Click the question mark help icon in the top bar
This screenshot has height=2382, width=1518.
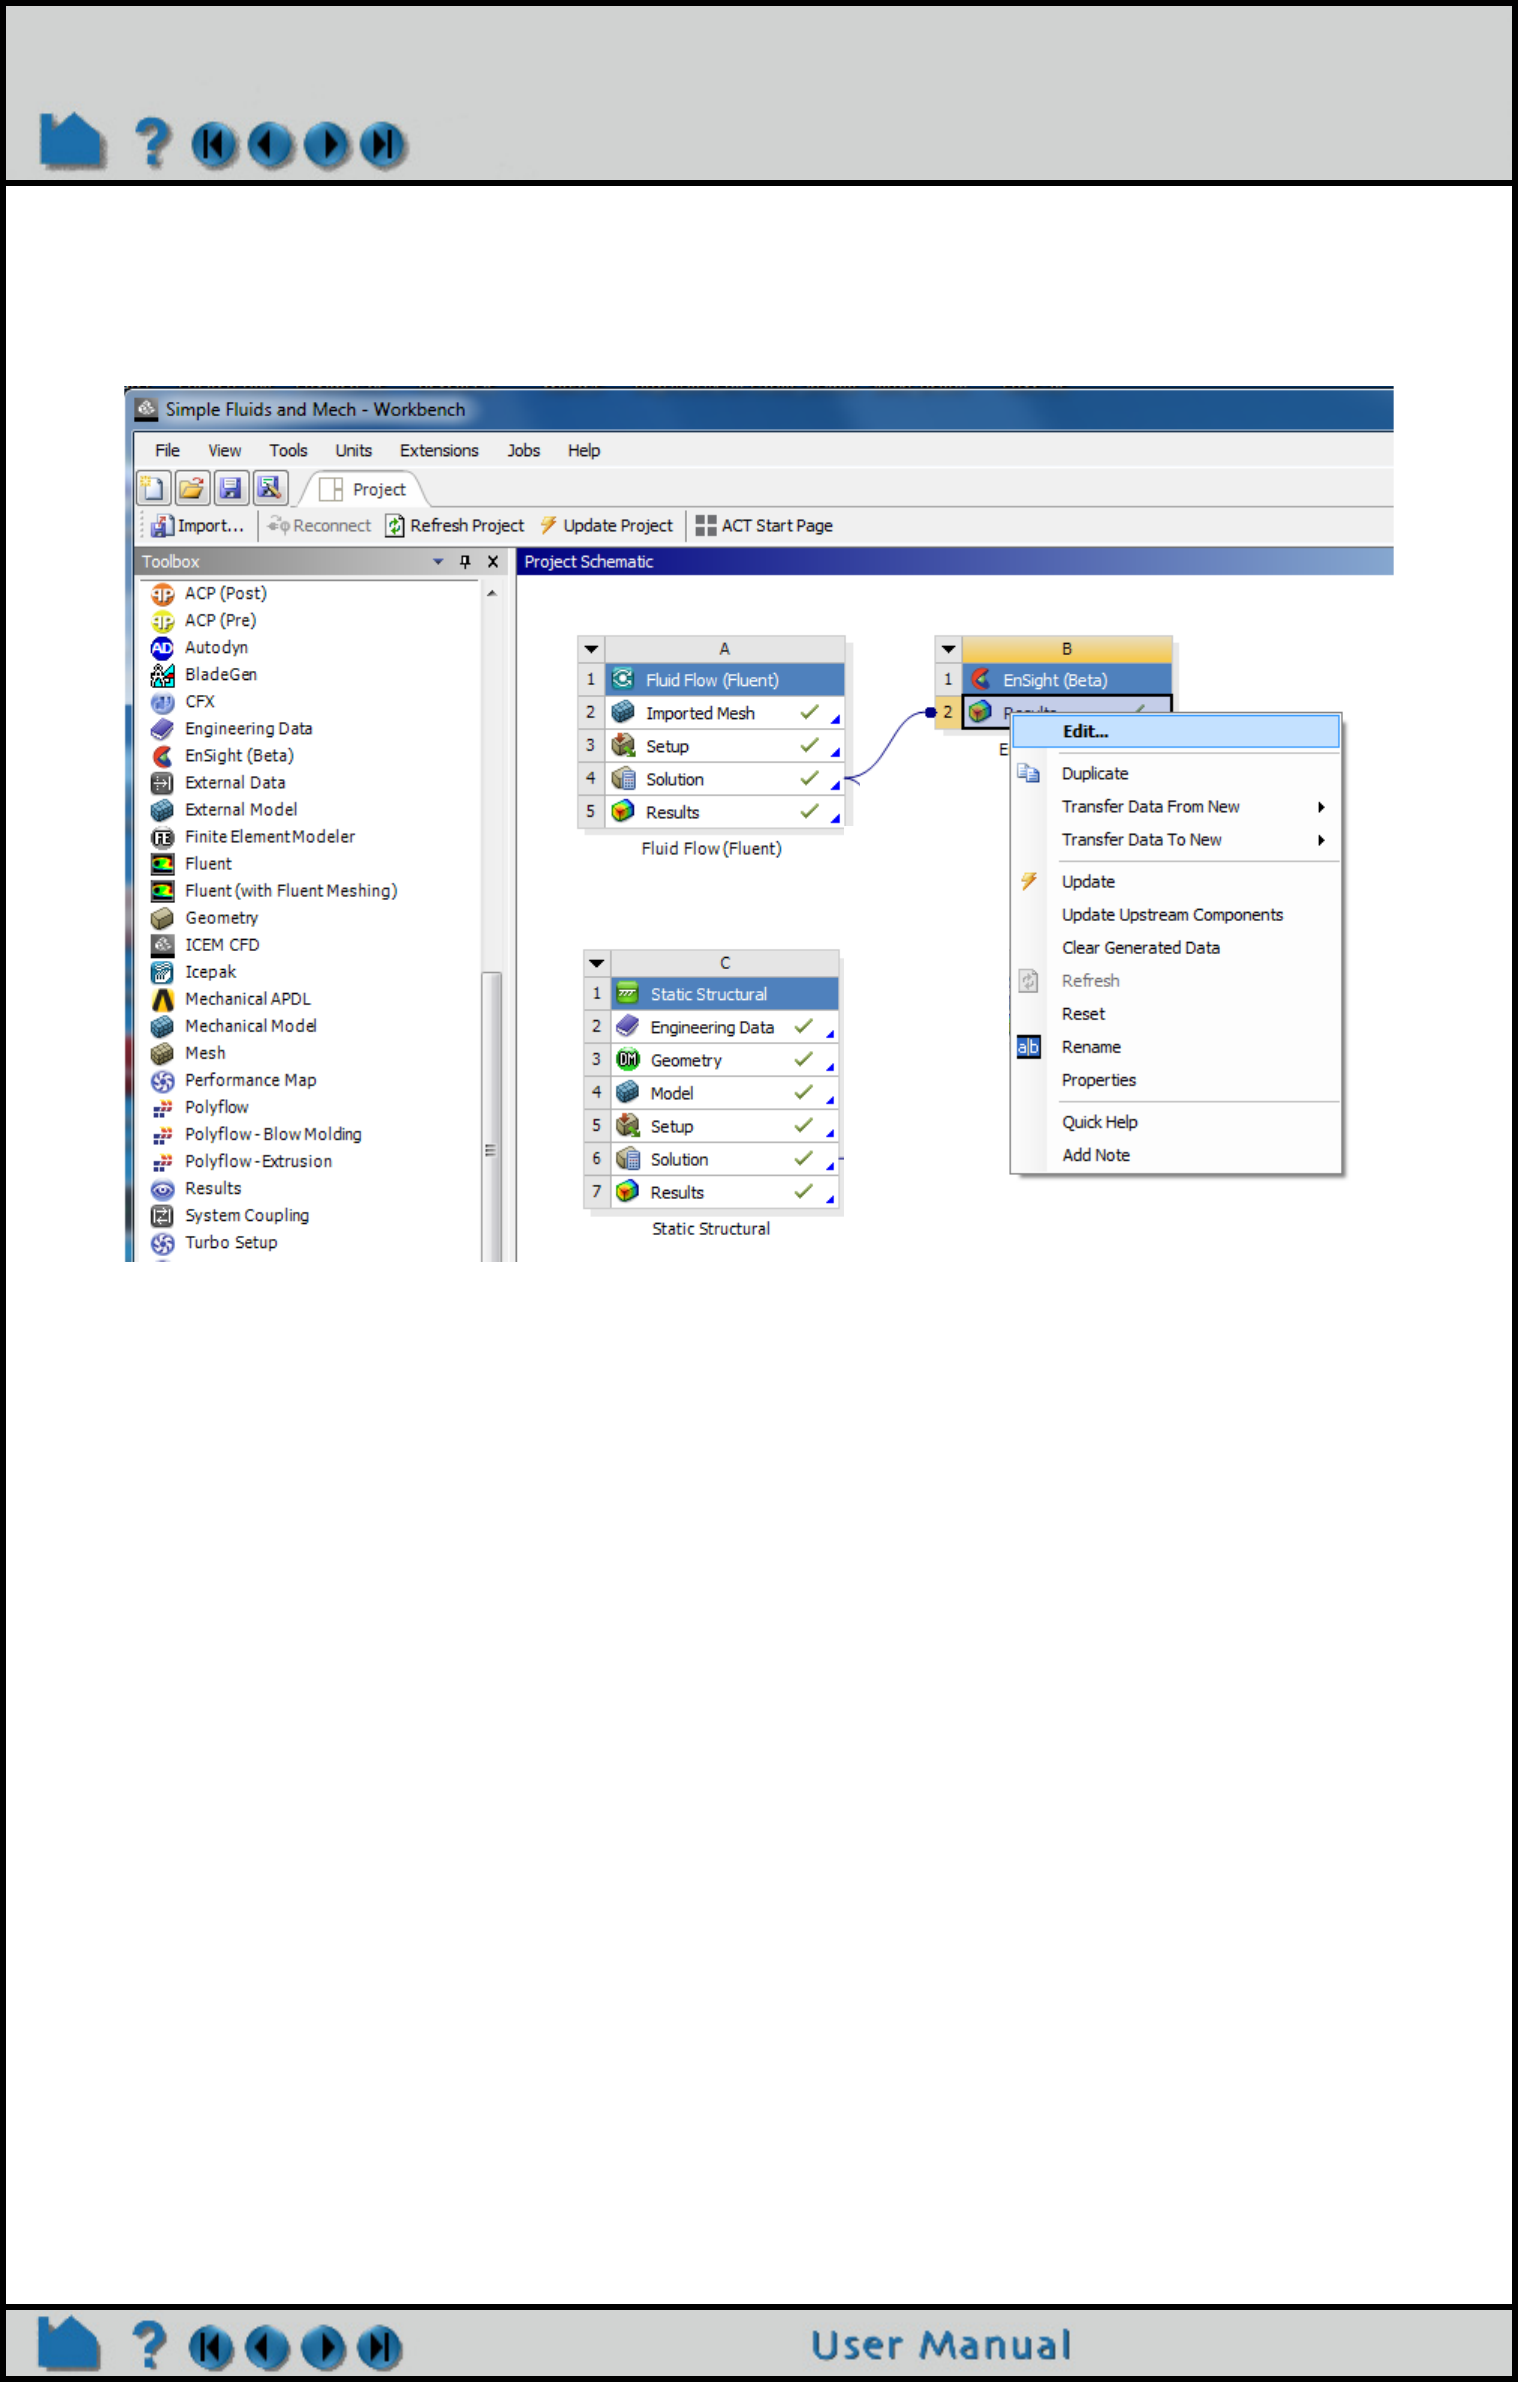tap(153, 142)
